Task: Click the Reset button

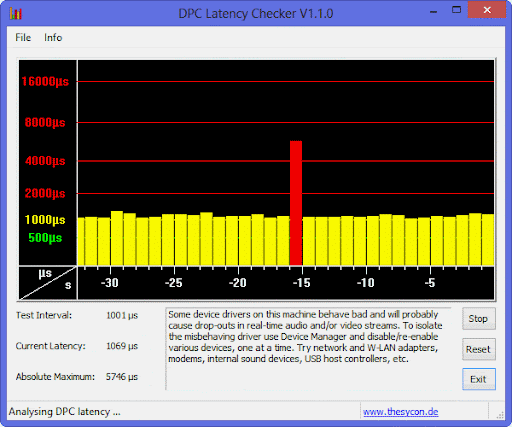Action: (x=478, y=349)
